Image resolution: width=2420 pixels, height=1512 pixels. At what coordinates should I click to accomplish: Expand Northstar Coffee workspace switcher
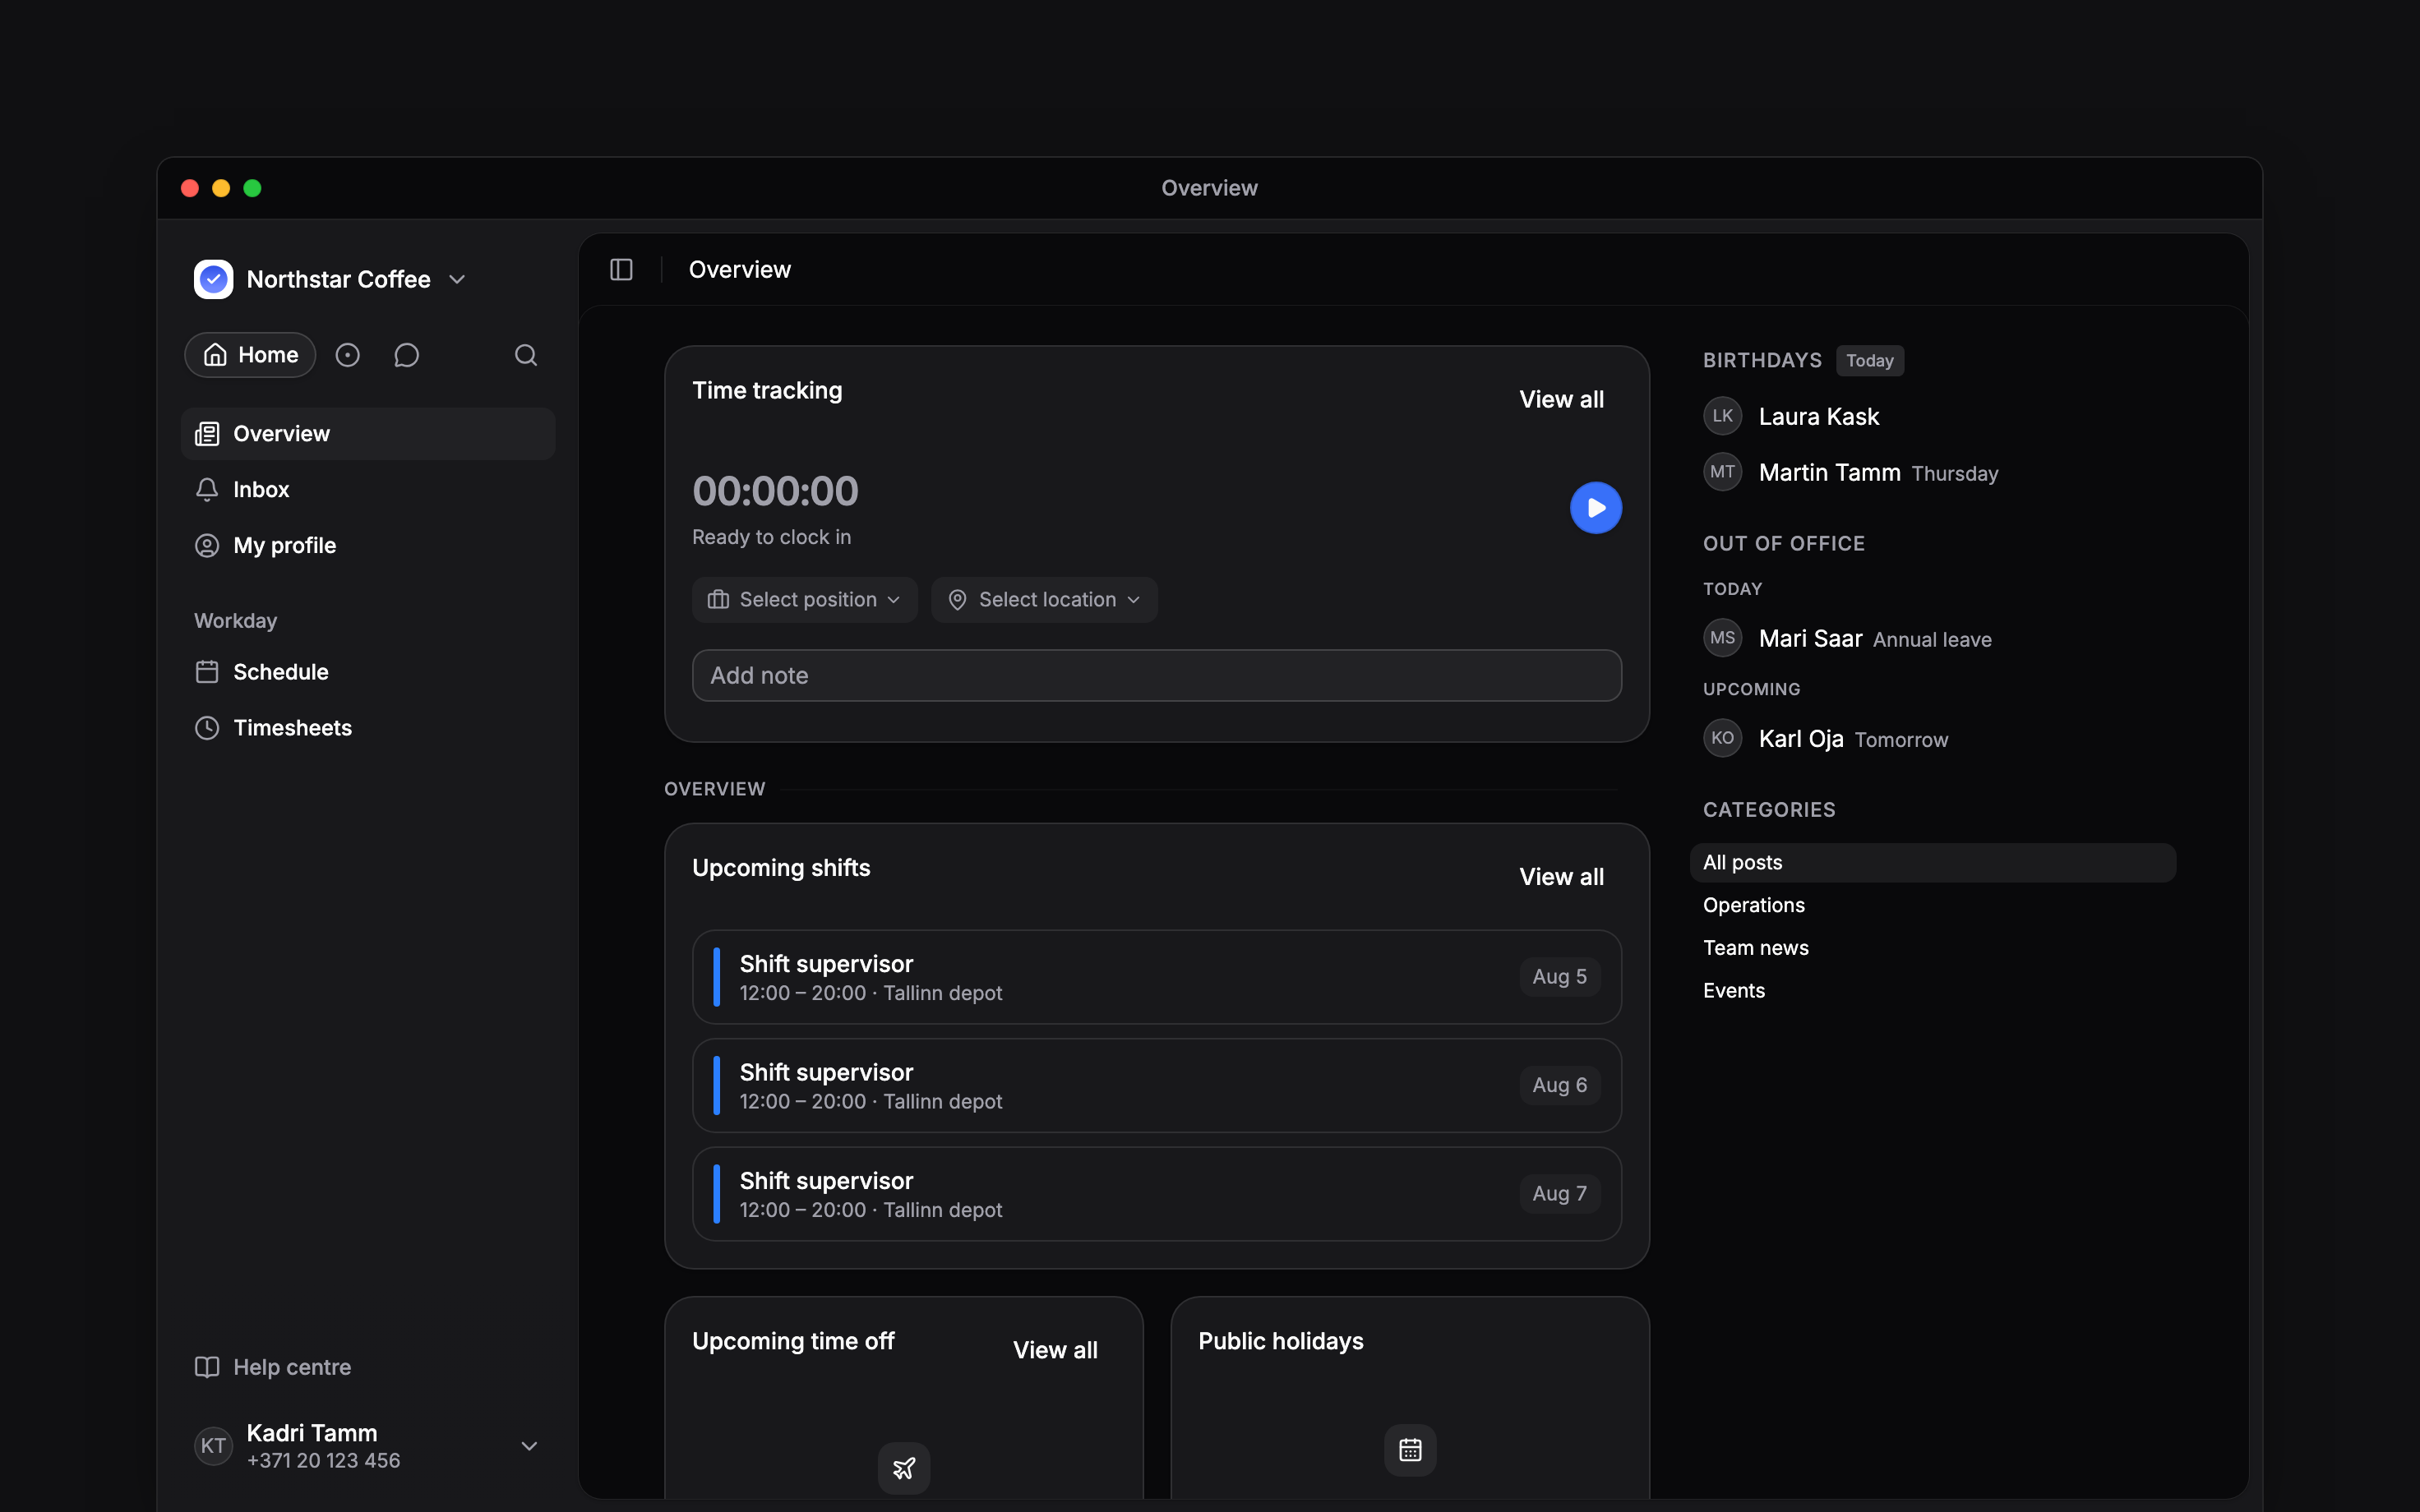(457, 280)
